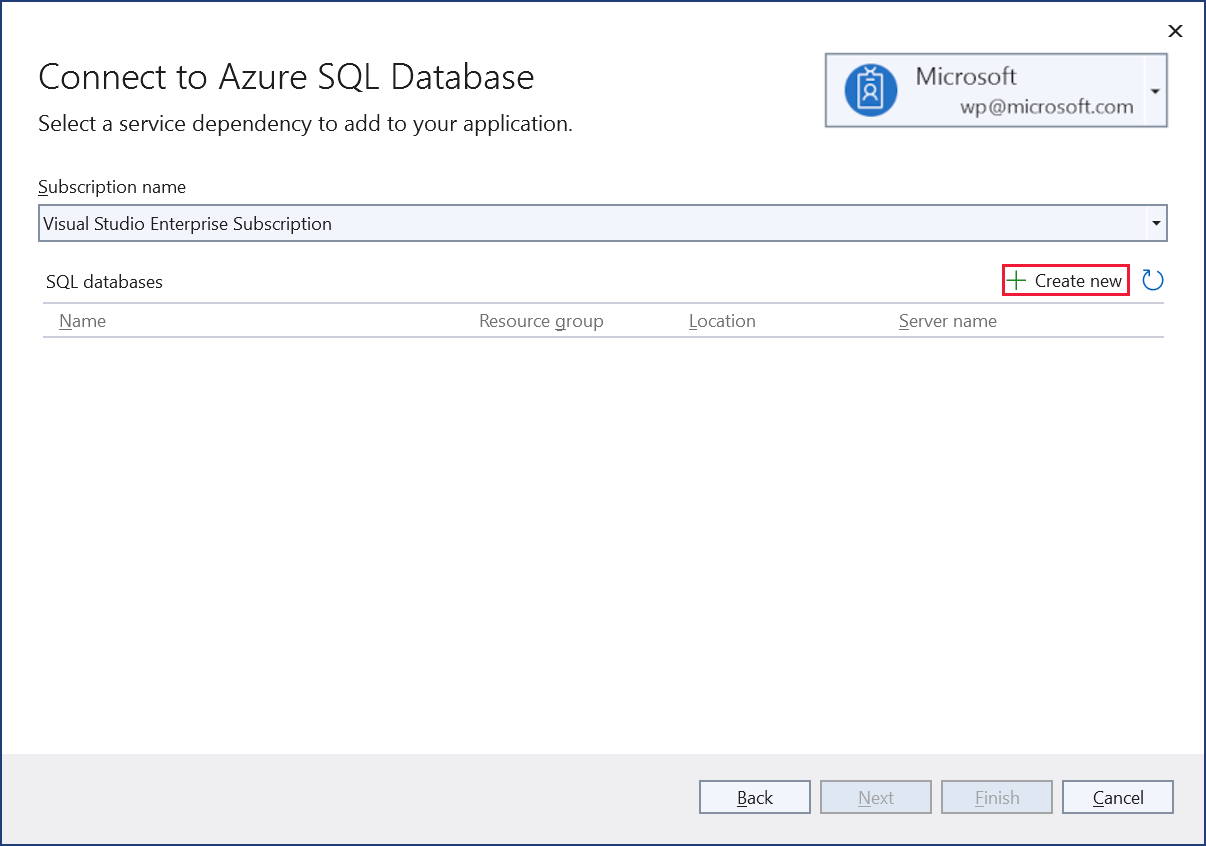Click the Create new button
This screenshot has width=1206, height=846.
[1065, 280]
